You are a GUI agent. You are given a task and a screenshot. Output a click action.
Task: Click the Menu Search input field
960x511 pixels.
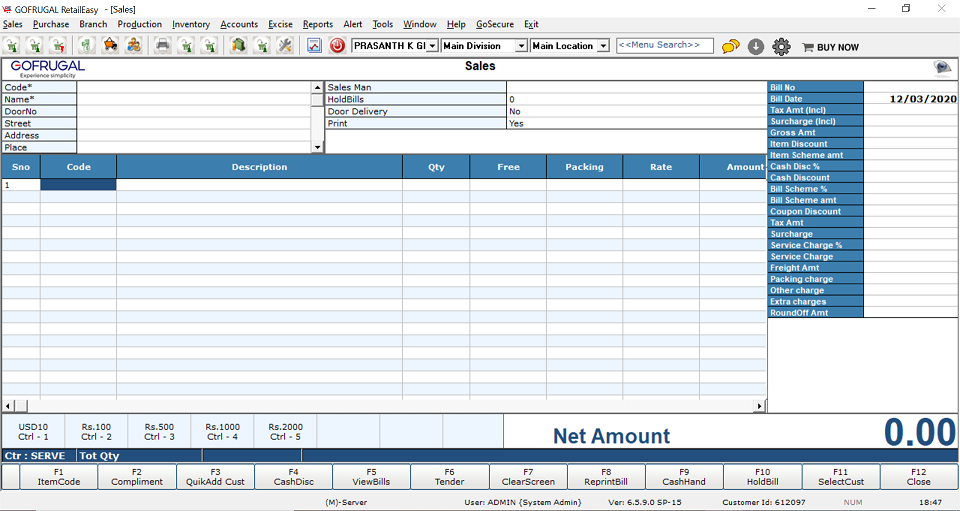click(x=665, y=45)
